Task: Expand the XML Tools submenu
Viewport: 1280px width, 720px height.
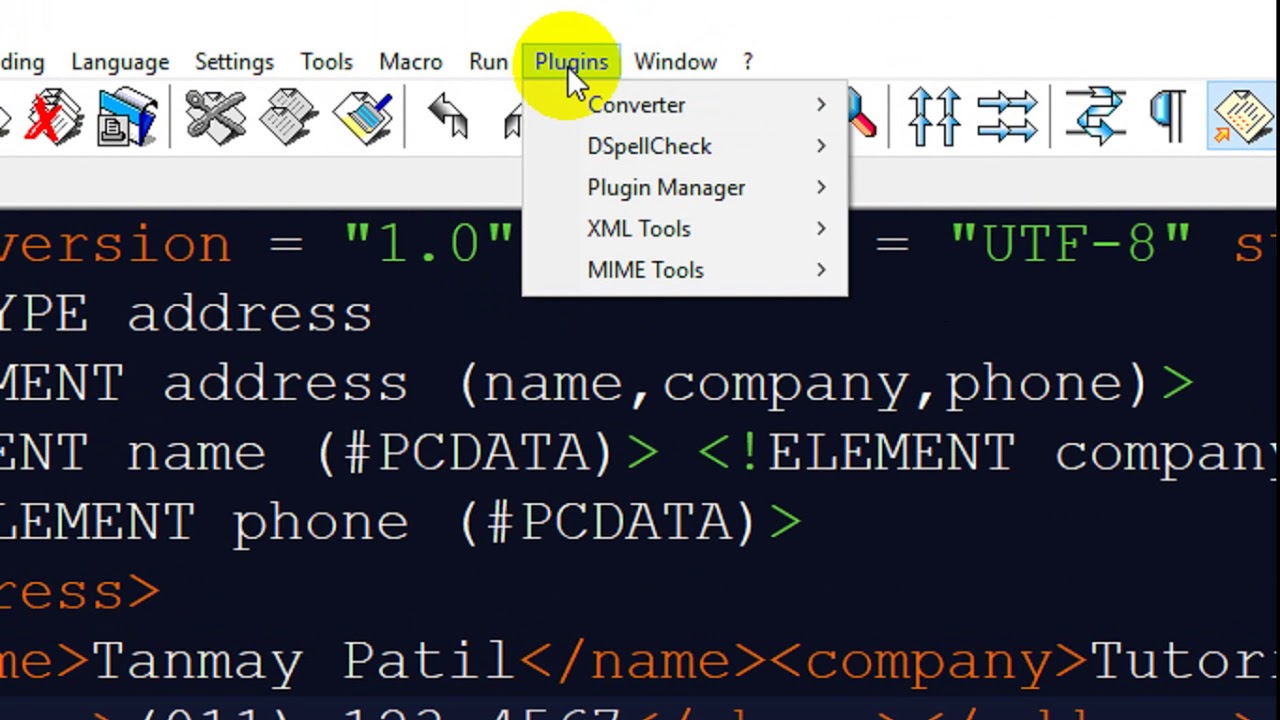Action: pos(685,229)
